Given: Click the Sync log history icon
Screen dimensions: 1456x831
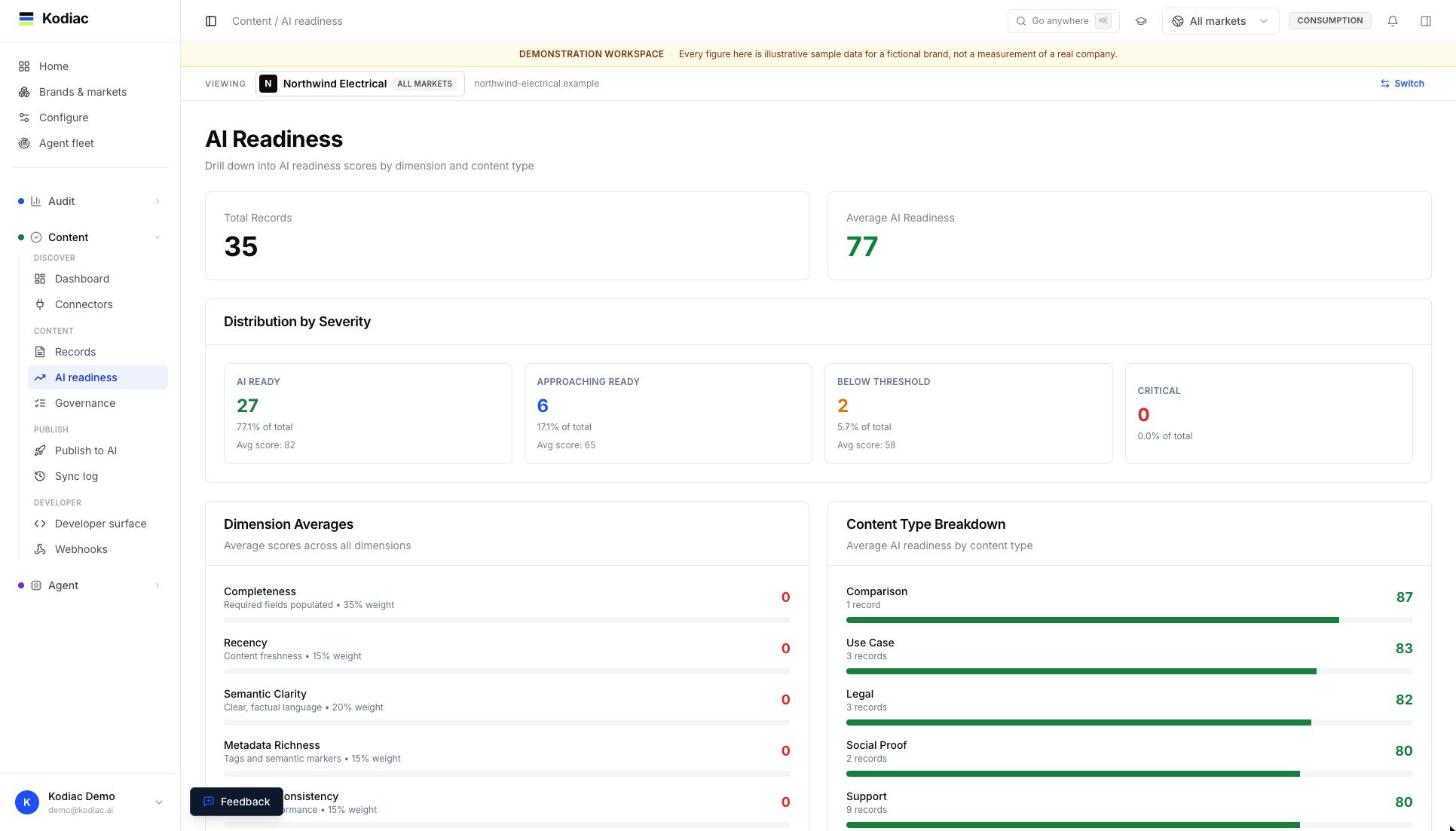Looking at the screenshot, I should [x=40, y=476].
